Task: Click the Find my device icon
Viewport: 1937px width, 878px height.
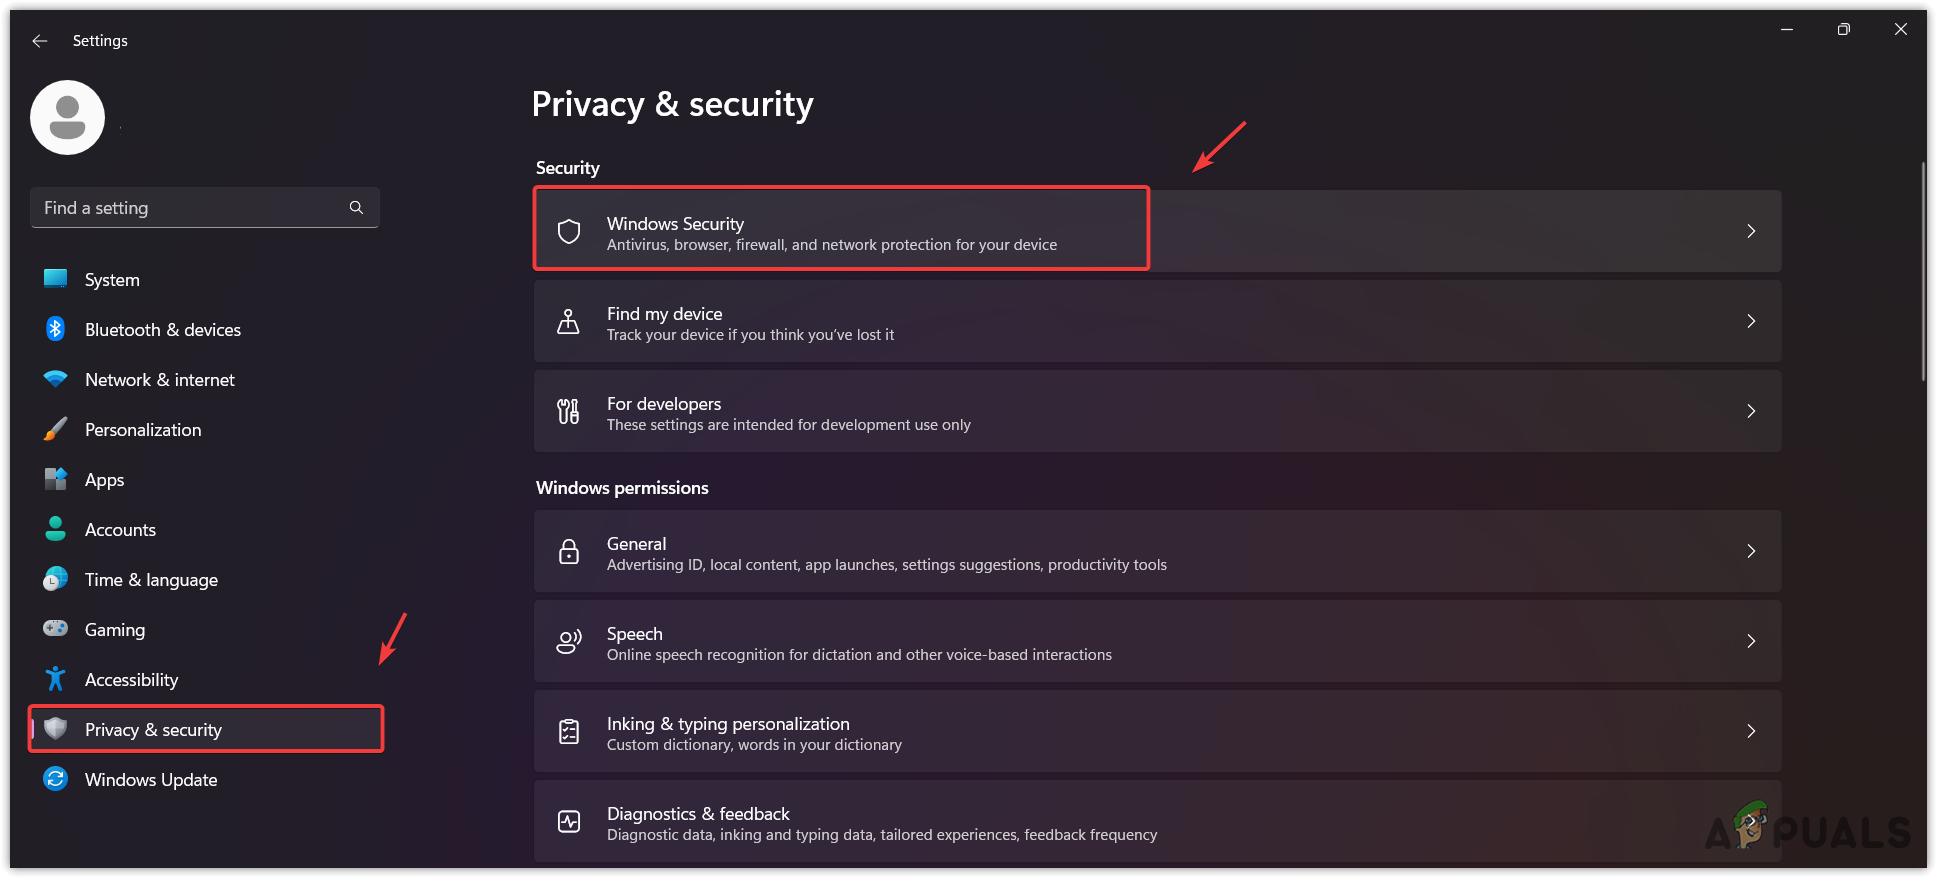Action: [x=568, y=322]
